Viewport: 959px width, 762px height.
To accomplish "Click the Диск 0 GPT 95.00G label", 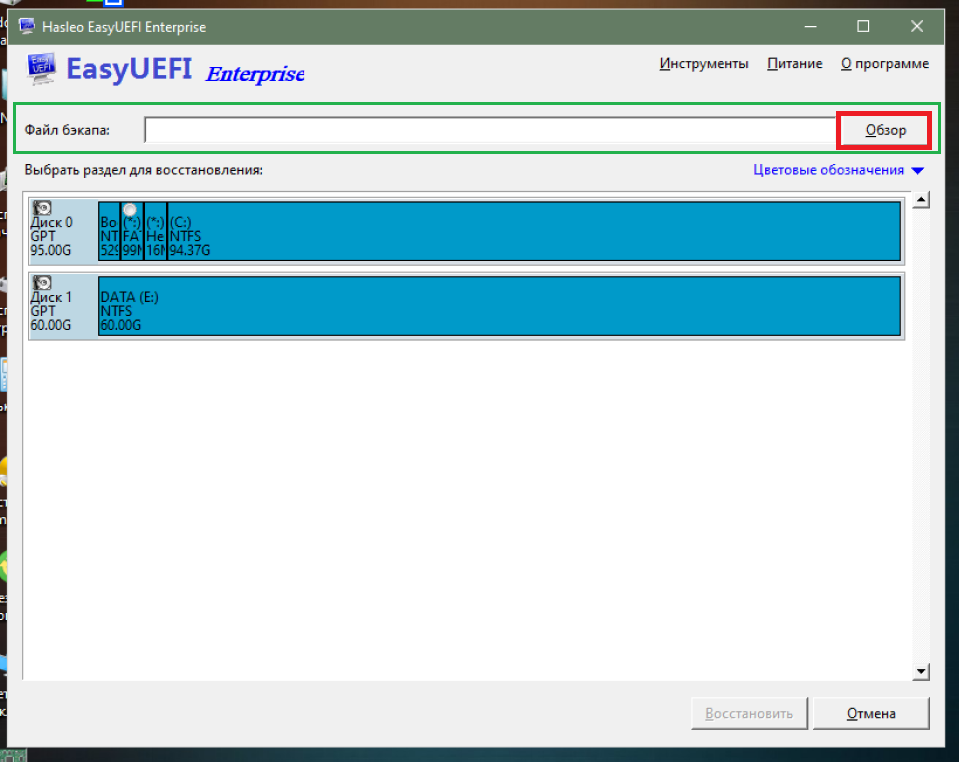I will click(51, 236).
